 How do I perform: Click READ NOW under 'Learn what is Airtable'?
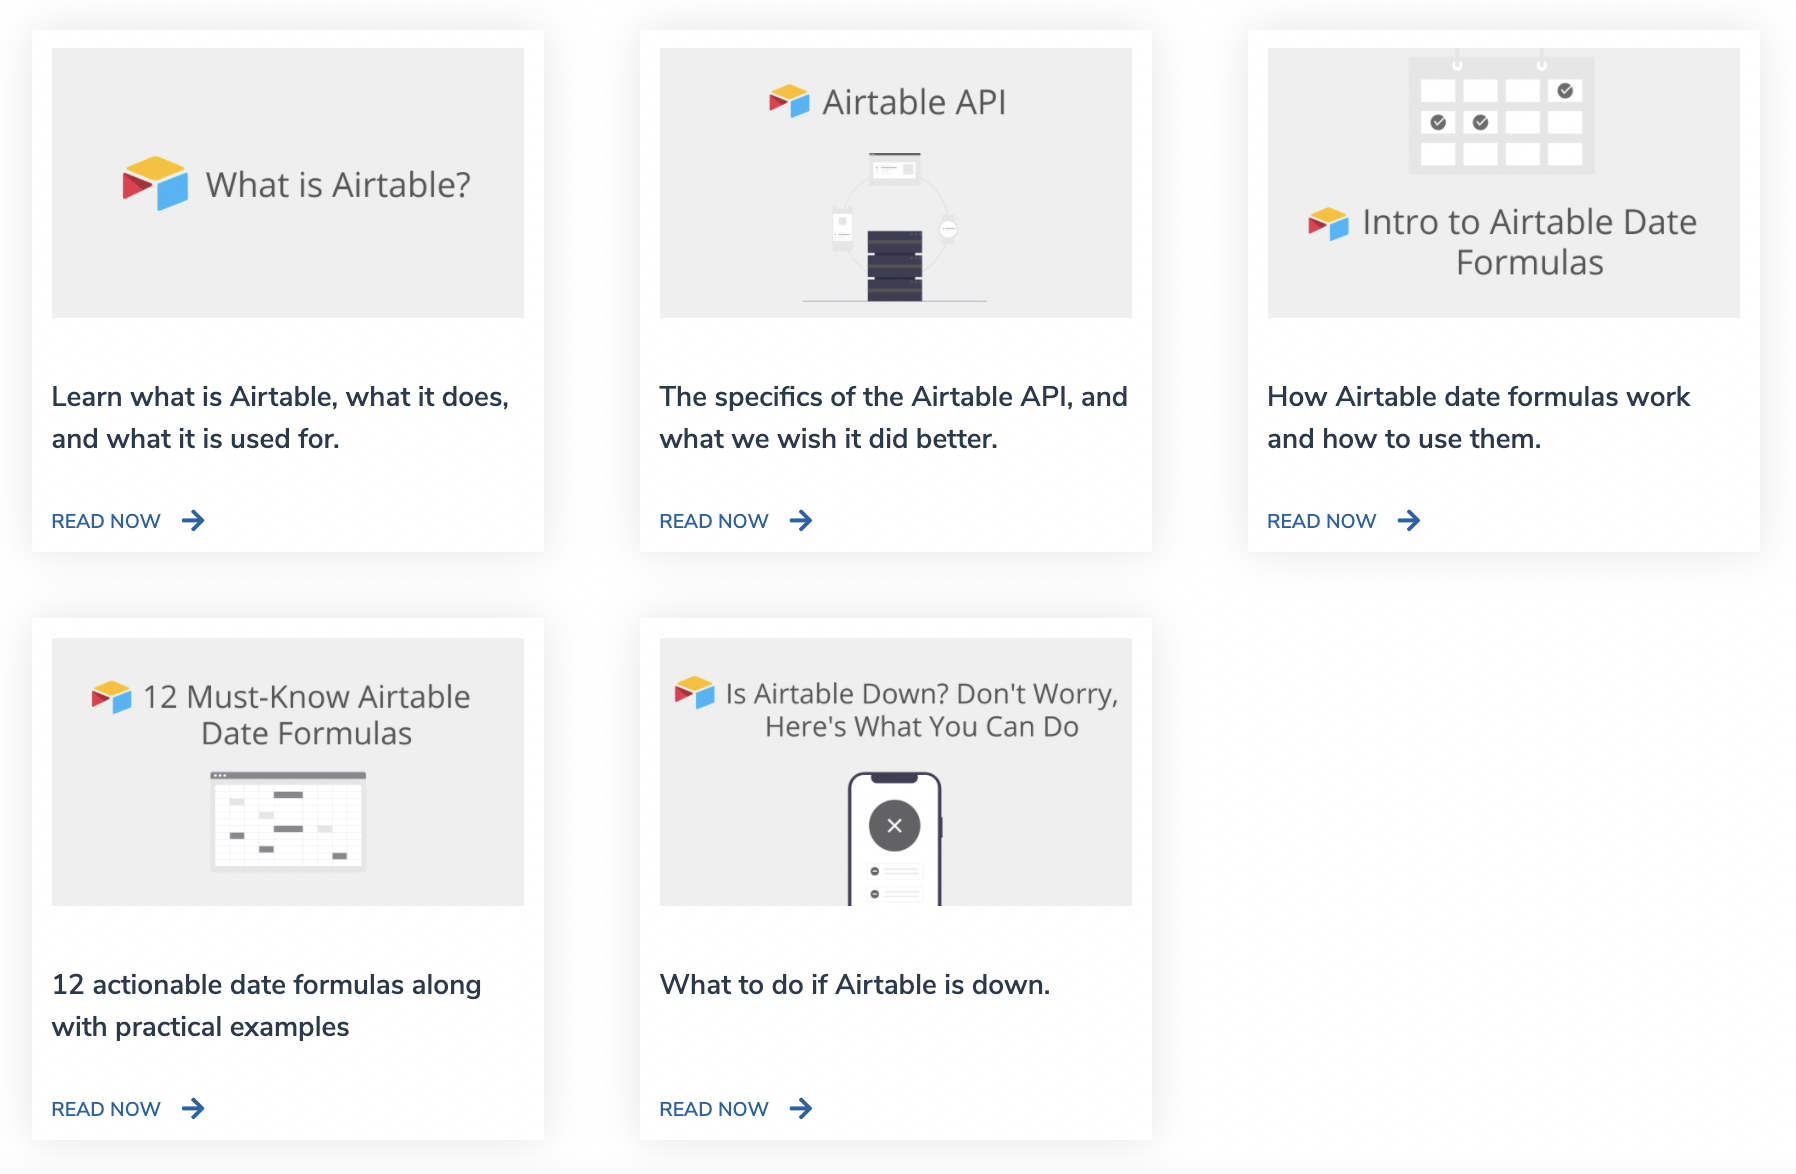(x=106, y=521)
